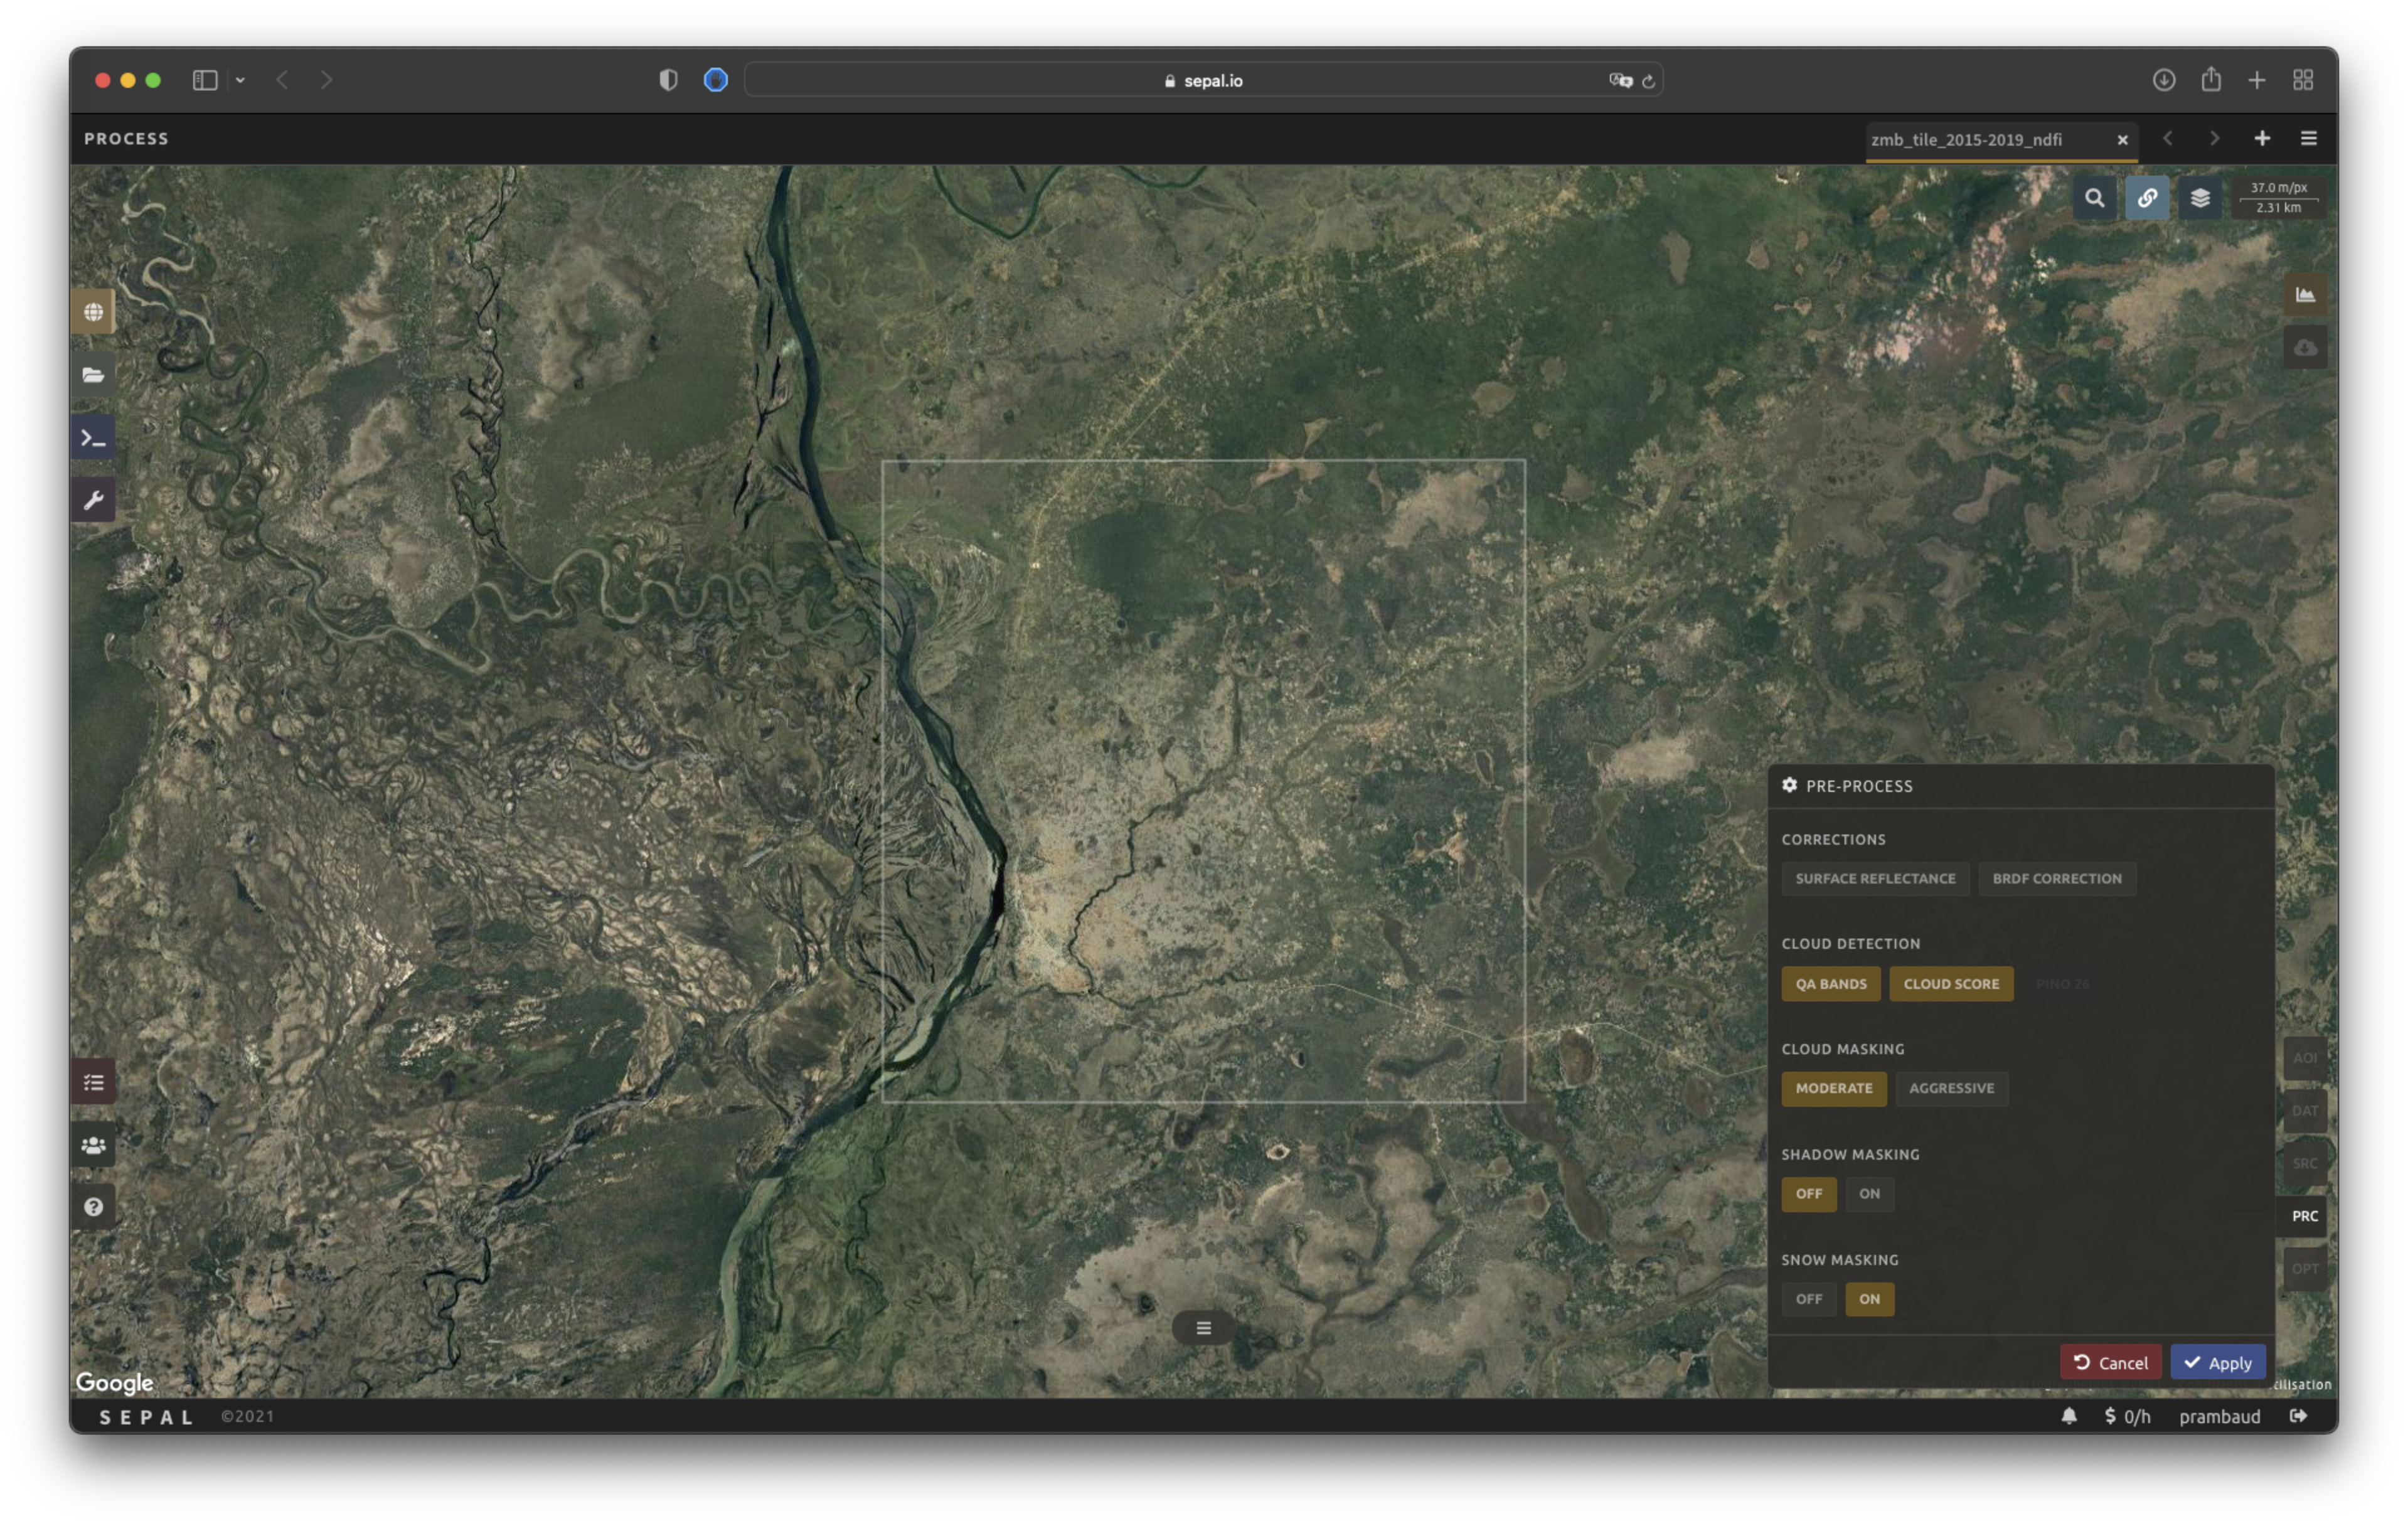Screen dimensions: 2408x1526
Task: Open the Files folder icon in sidebar
Action: coord(93,375)
